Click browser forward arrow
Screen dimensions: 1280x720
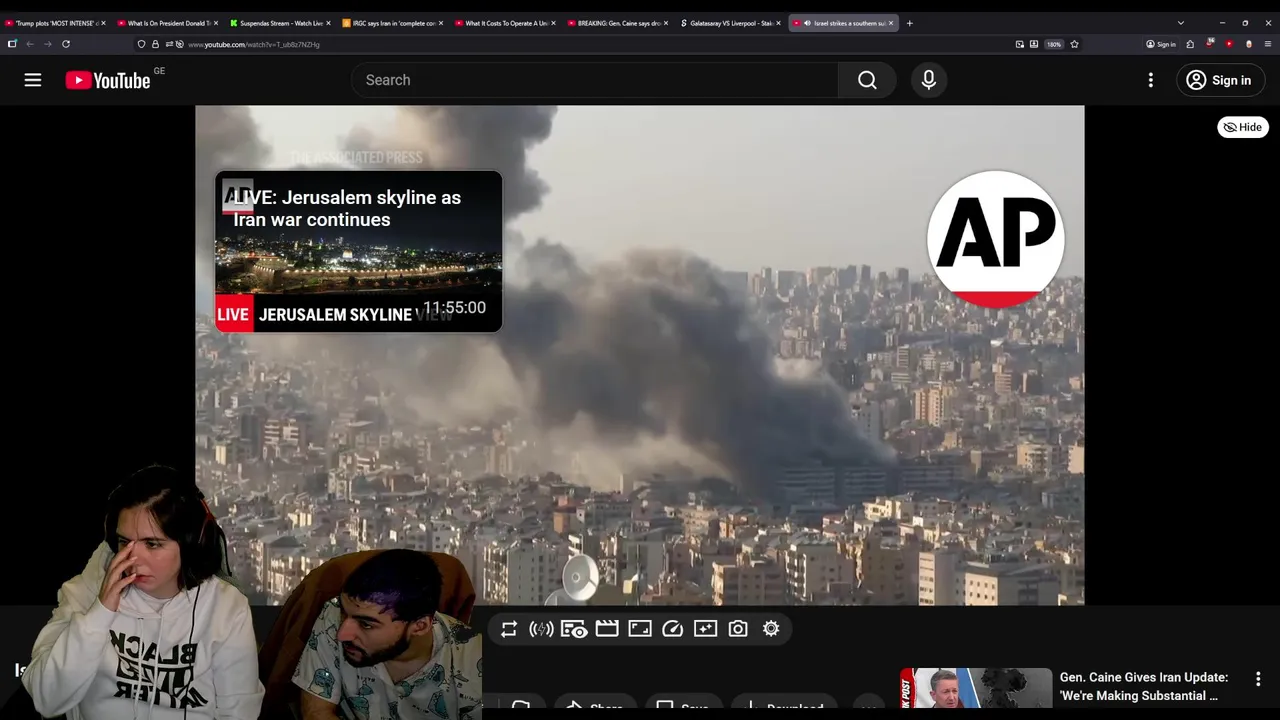pos(47,44)
